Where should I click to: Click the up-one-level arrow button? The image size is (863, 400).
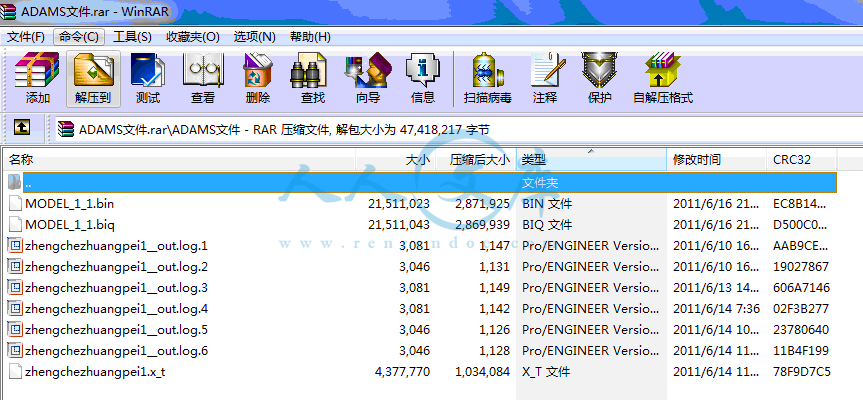coord(21,128)
